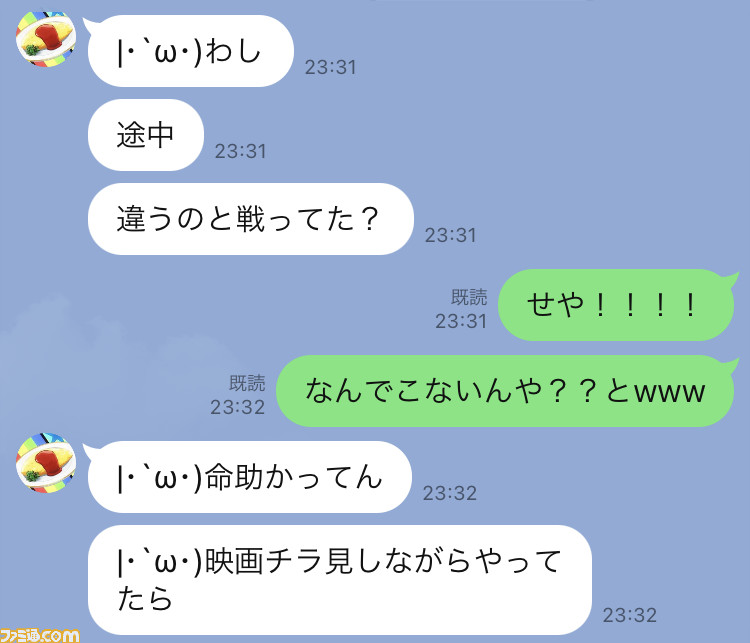This screenshot has height=643, width=750.
Task: Click the Famitsu.com watermark logo
Action: (39, 635)
